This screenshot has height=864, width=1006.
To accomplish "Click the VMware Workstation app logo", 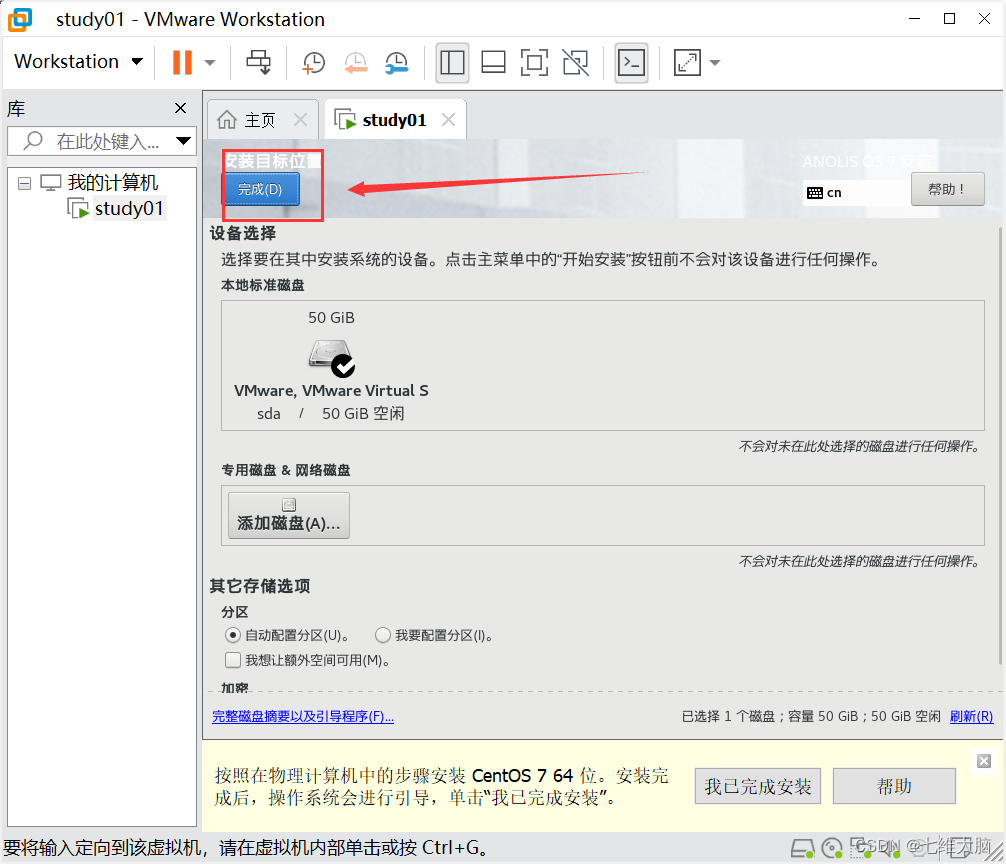I will tap(20, 19).
